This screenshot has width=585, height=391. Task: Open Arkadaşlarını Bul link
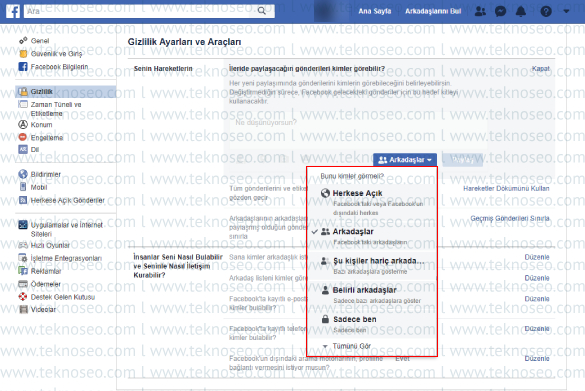click(x=433, y=11)
